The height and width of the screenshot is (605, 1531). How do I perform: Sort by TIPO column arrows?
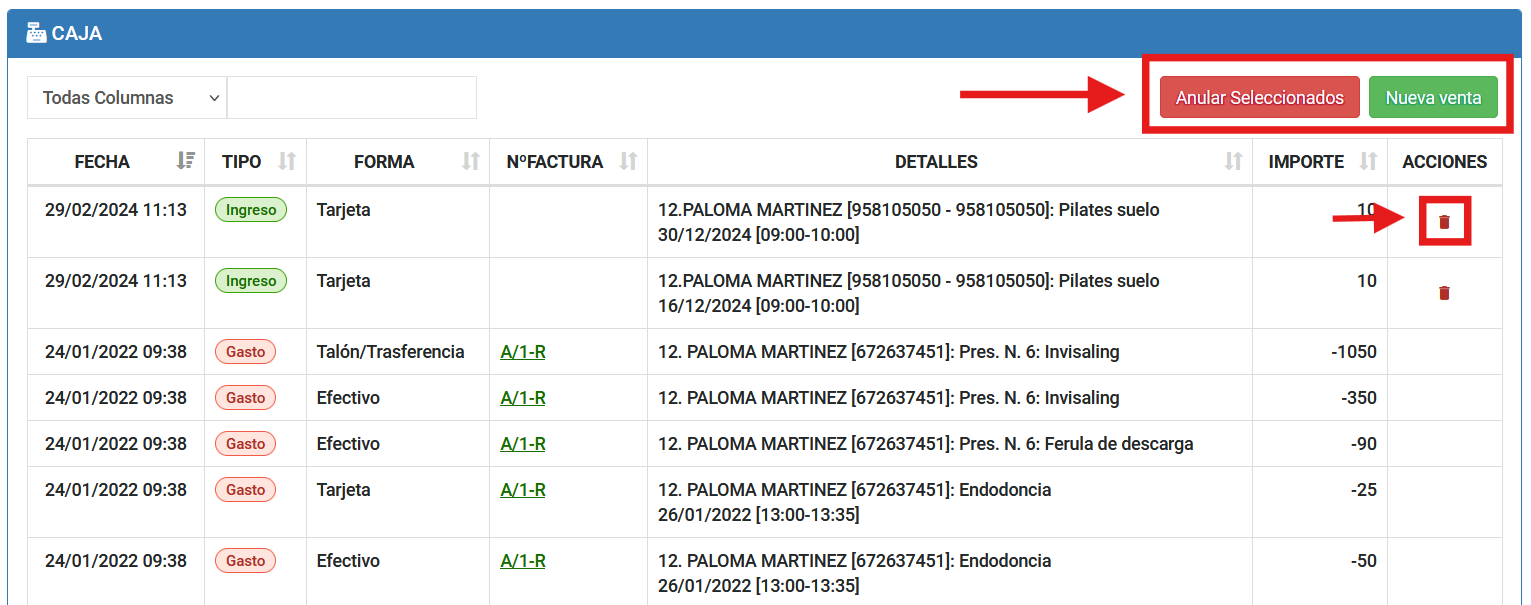click(x=287, y=161)
